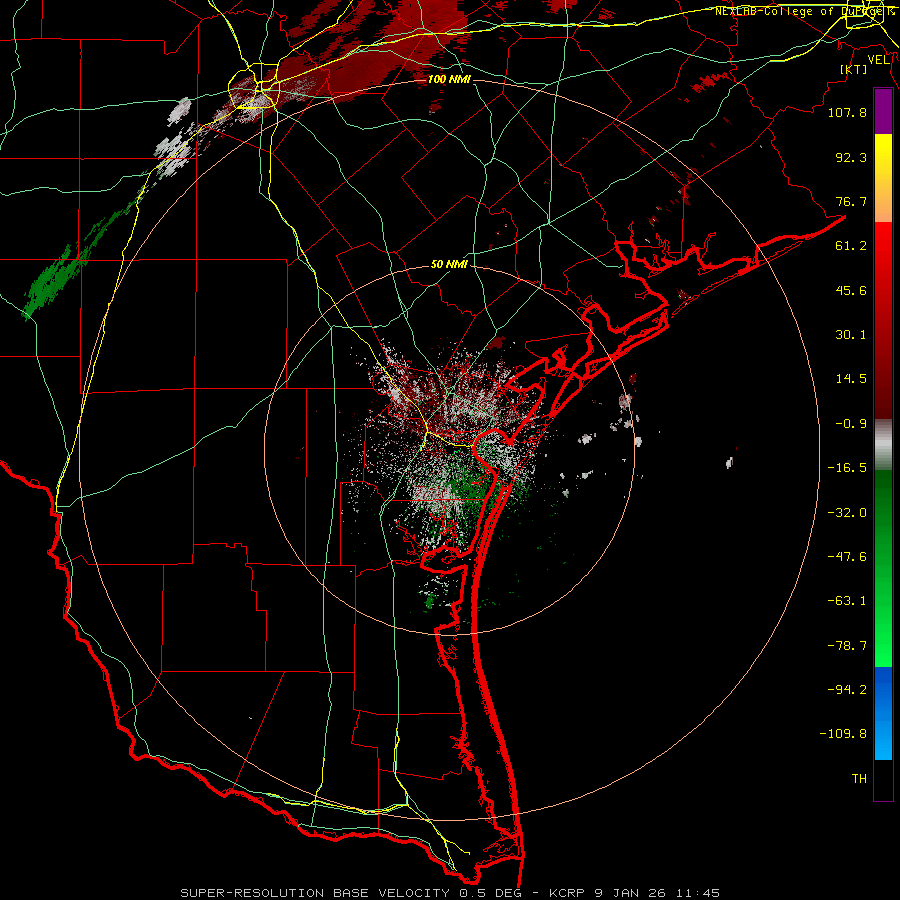Click the TH legend label
The width and height of the screenshot is (900, 900).
(859, 779)
